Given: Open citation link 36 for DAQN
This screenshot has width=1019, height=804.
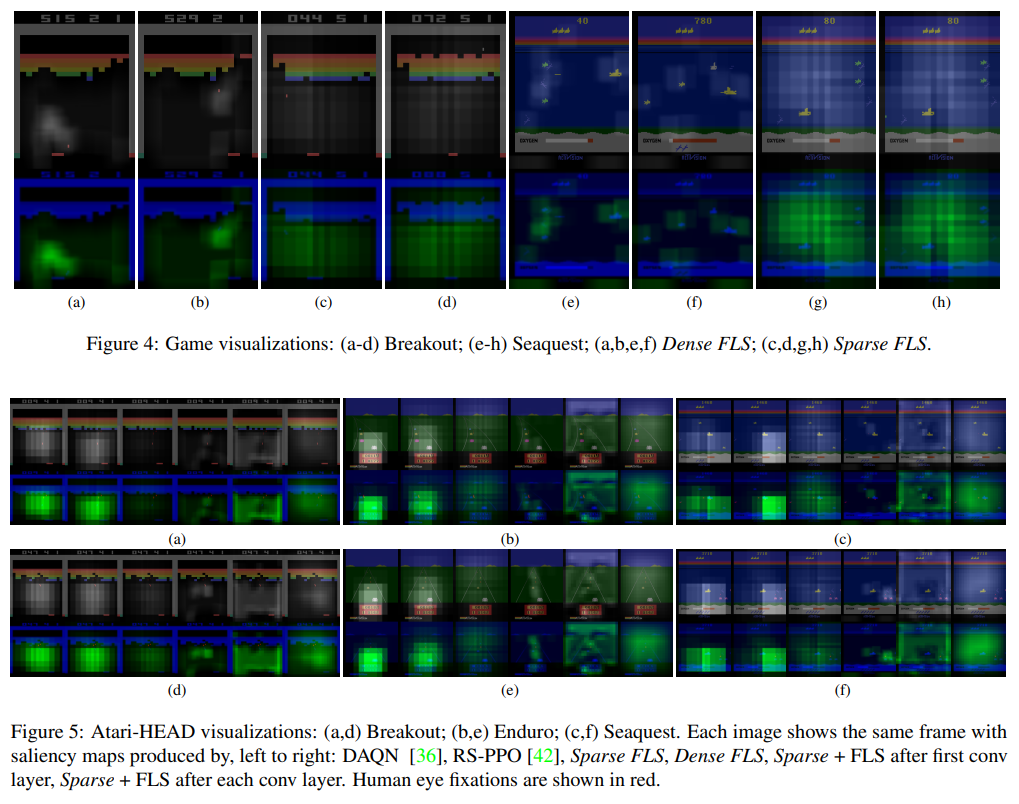Looking at the screenshot, I should coord(426,756).
